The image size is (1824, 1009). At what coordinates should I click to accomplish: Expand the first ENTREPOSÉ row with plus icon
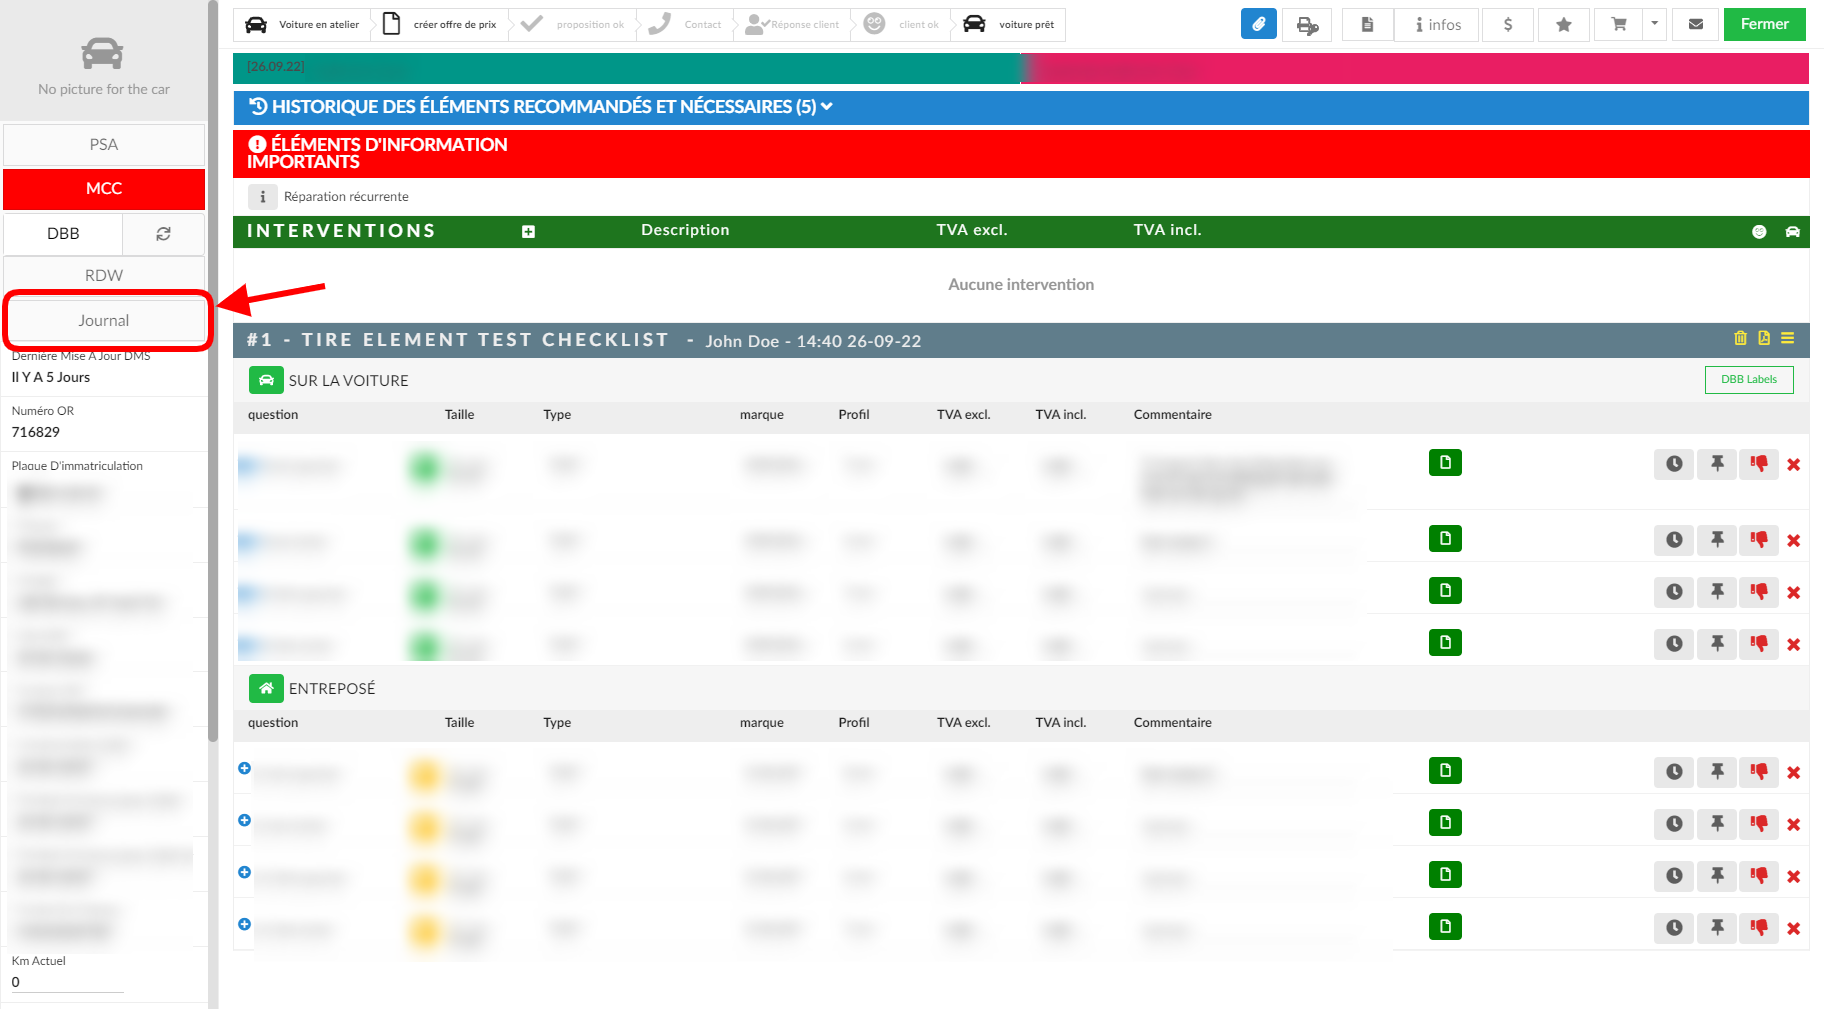pyautogui.click(x=244, y=768)
